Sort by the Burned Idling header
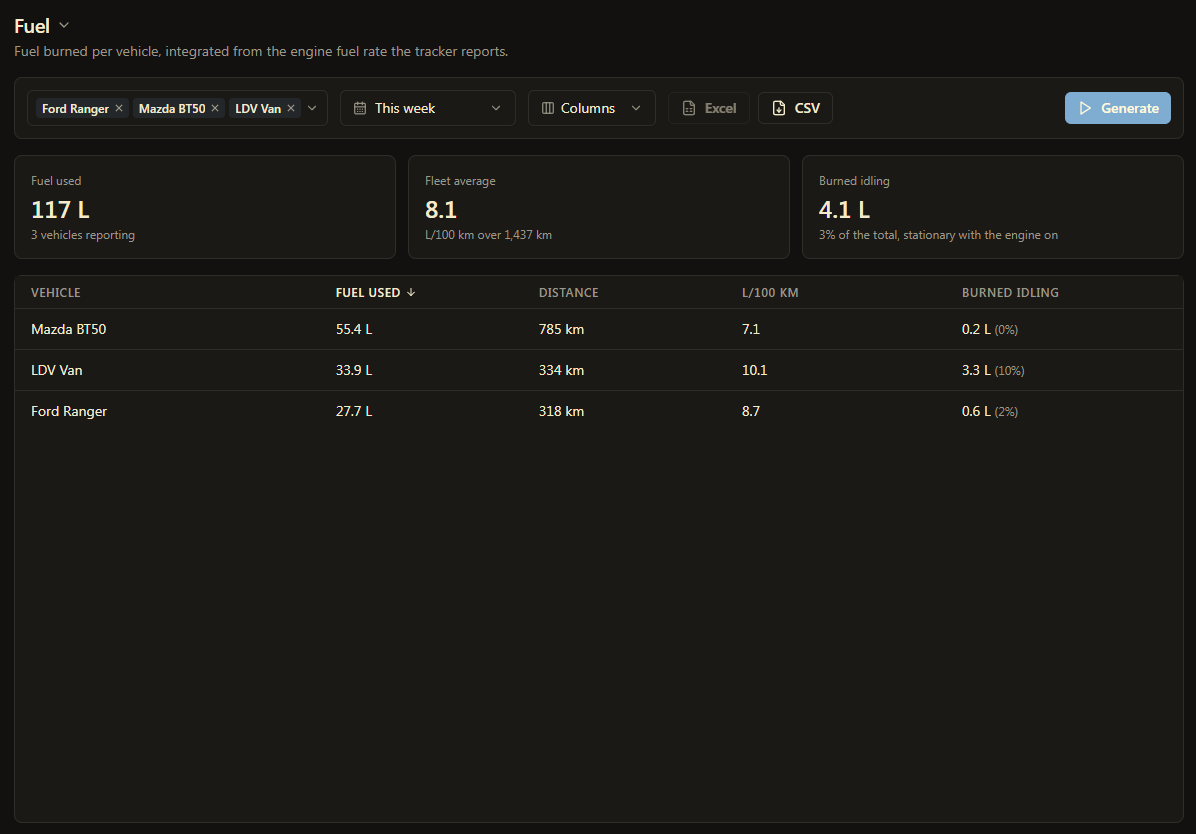1196x834 pixels. [1010, 293]
